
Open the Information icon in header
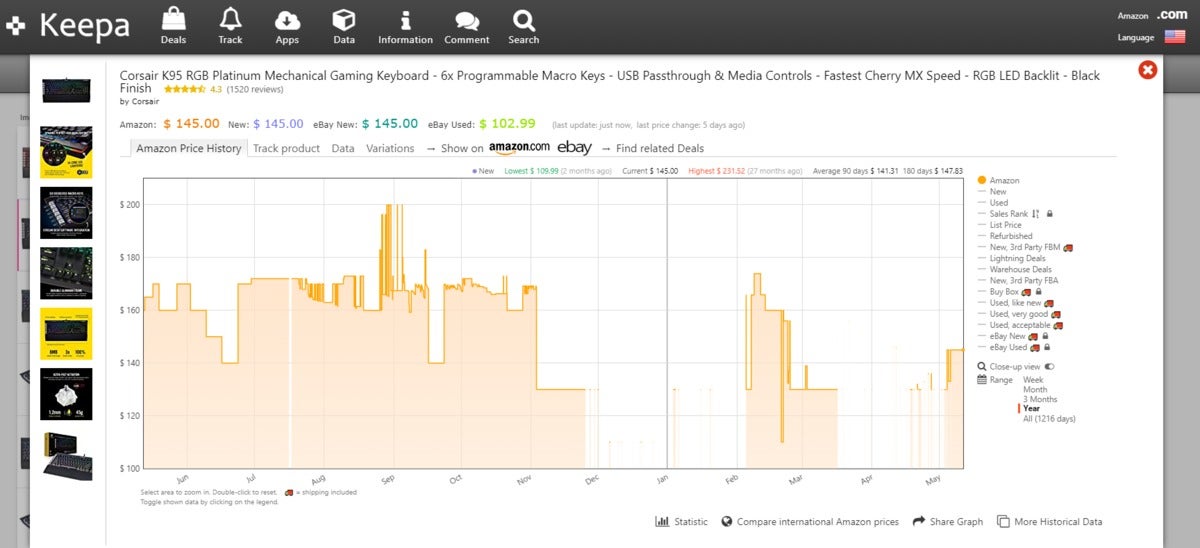click(405, 19)
